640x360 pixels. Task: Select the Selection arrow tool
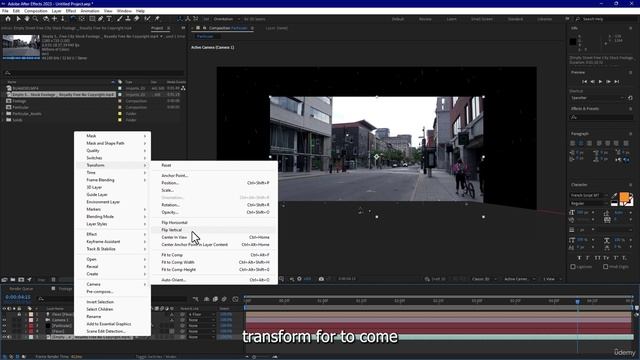tap(18, 19)
